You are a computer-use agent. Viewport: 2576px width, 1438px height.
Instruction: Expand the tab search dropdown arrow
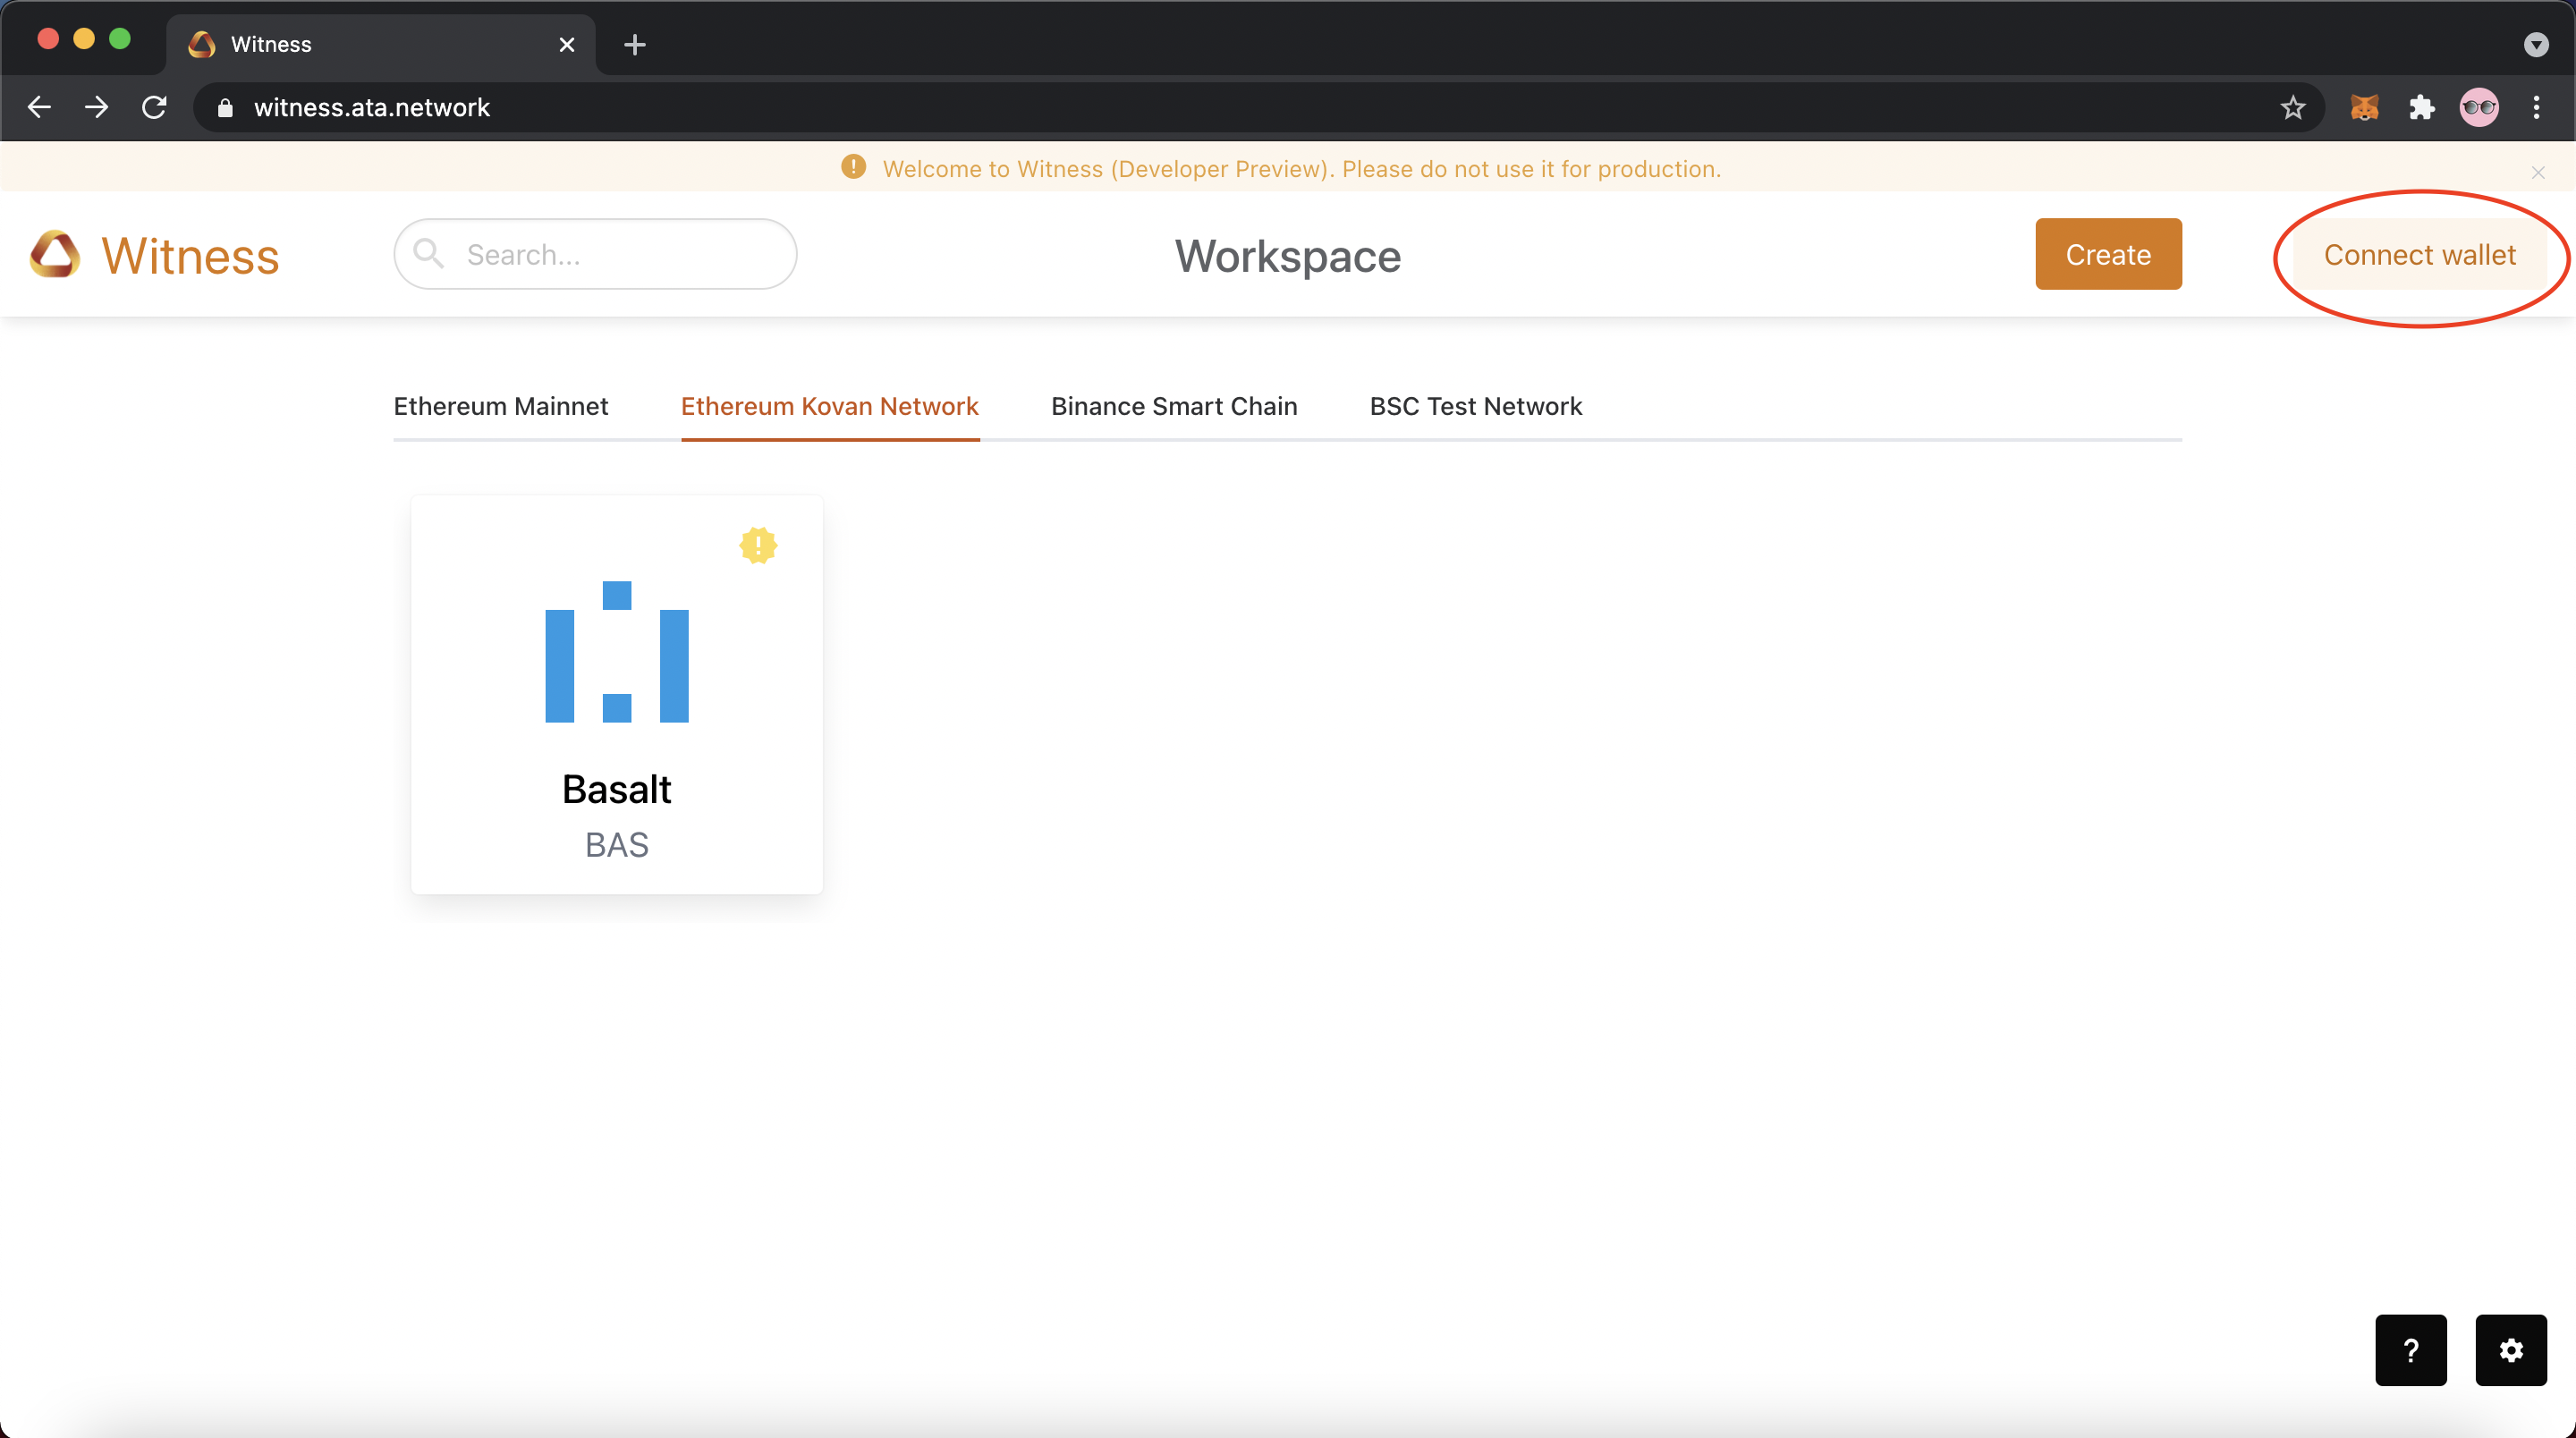(2535, 44)
